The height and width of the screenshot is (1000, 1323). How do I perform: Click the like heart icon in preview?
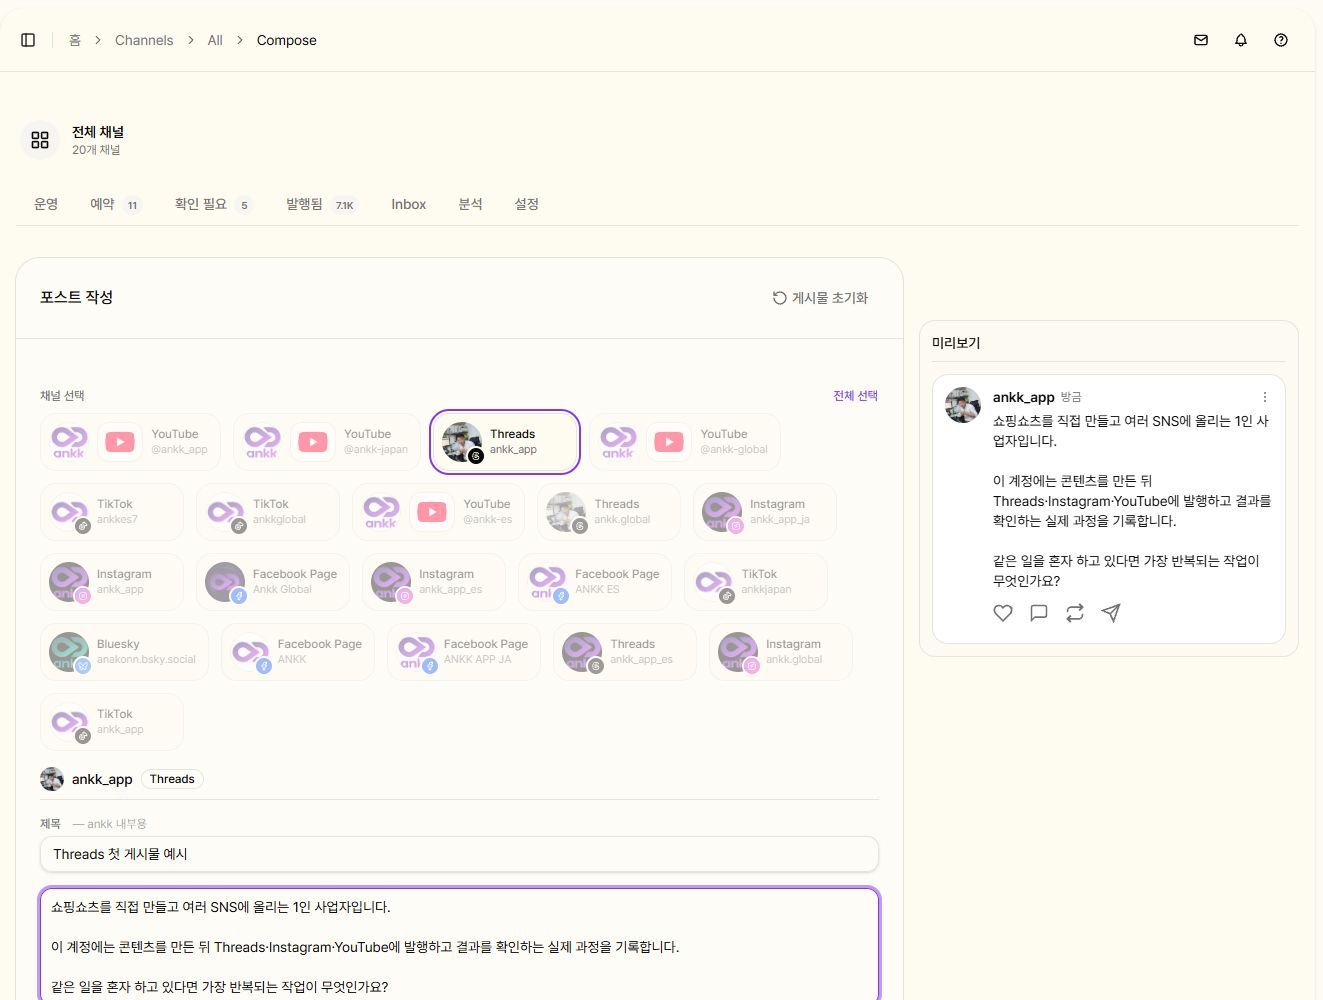coord(1003,613)
